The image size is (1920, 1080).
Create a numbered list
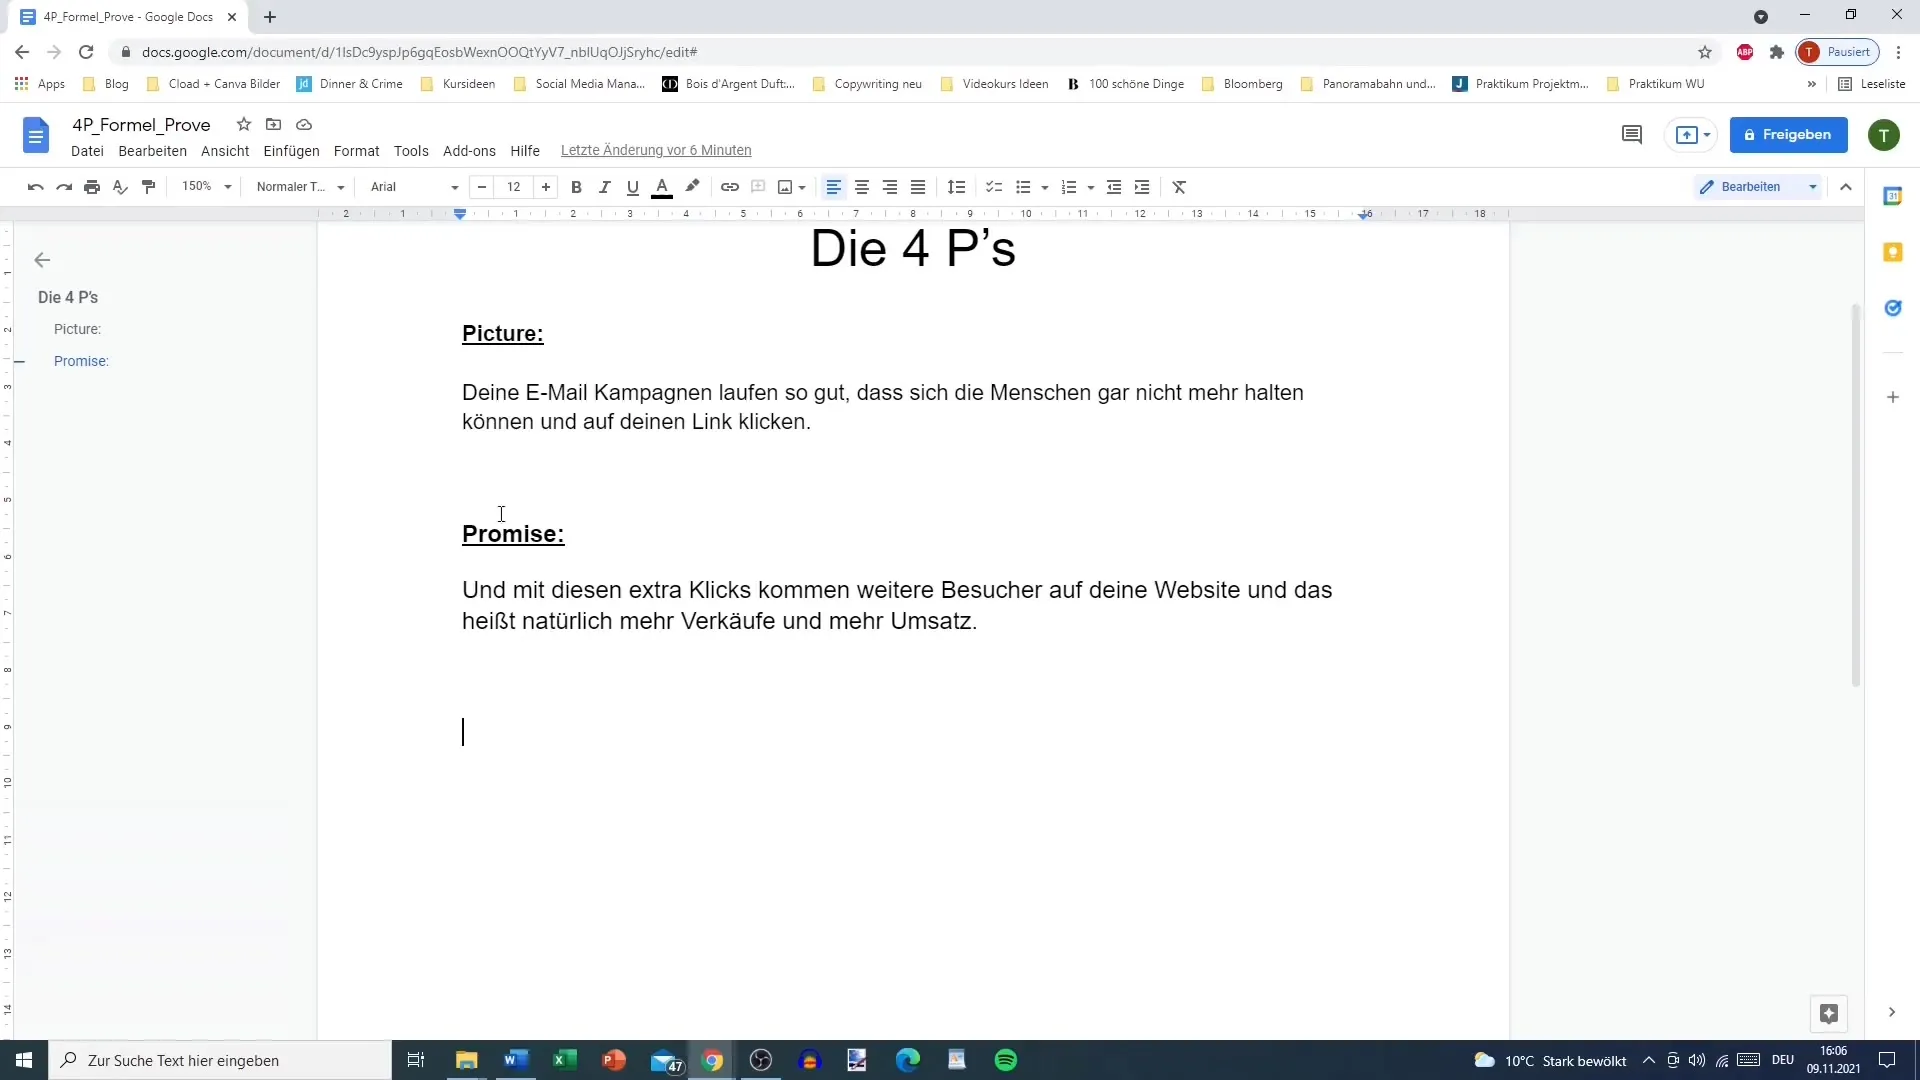point(1069,187)
